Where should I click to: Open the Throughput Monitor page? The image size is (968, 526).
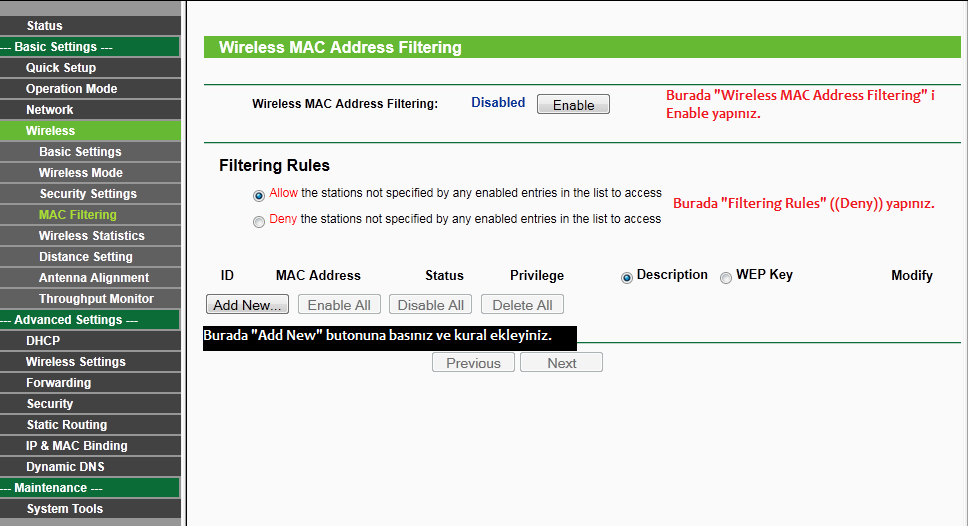[x=96, y=299]
